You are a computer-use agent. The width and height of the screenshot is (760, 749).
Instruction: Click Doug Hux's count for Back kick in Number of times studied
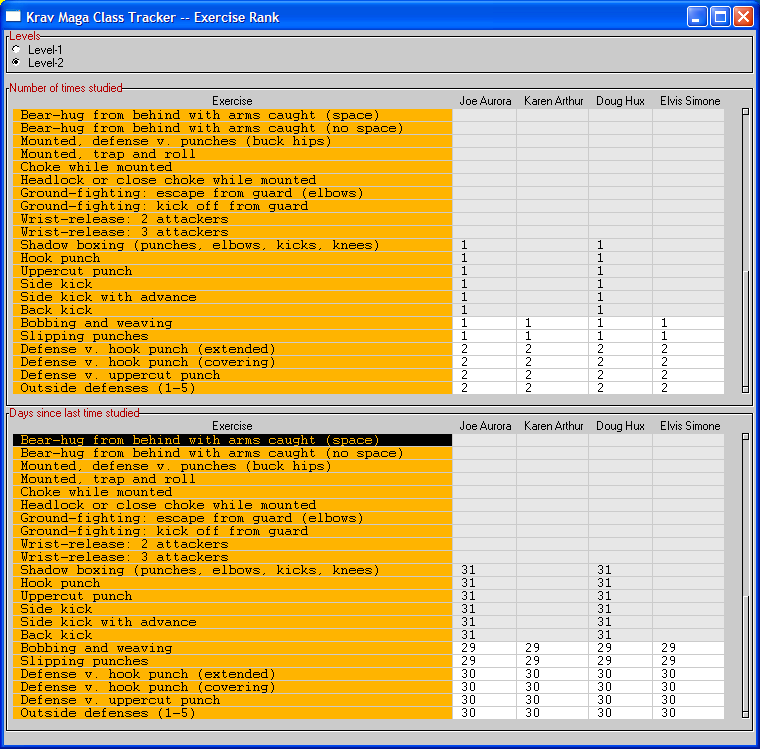(620, 310)
